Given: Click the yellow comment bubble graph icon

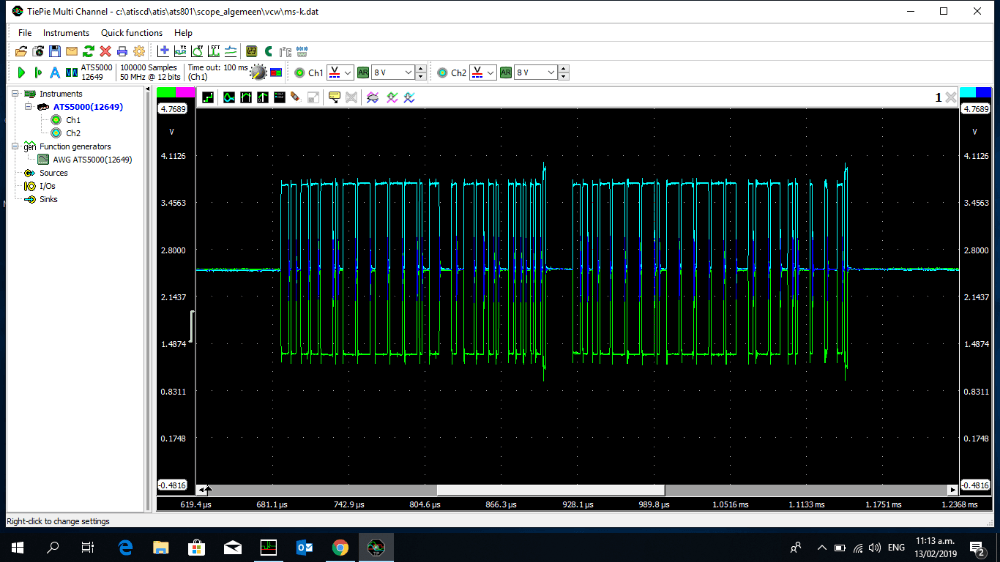Looking at the screenshot, I should [334, 97].
